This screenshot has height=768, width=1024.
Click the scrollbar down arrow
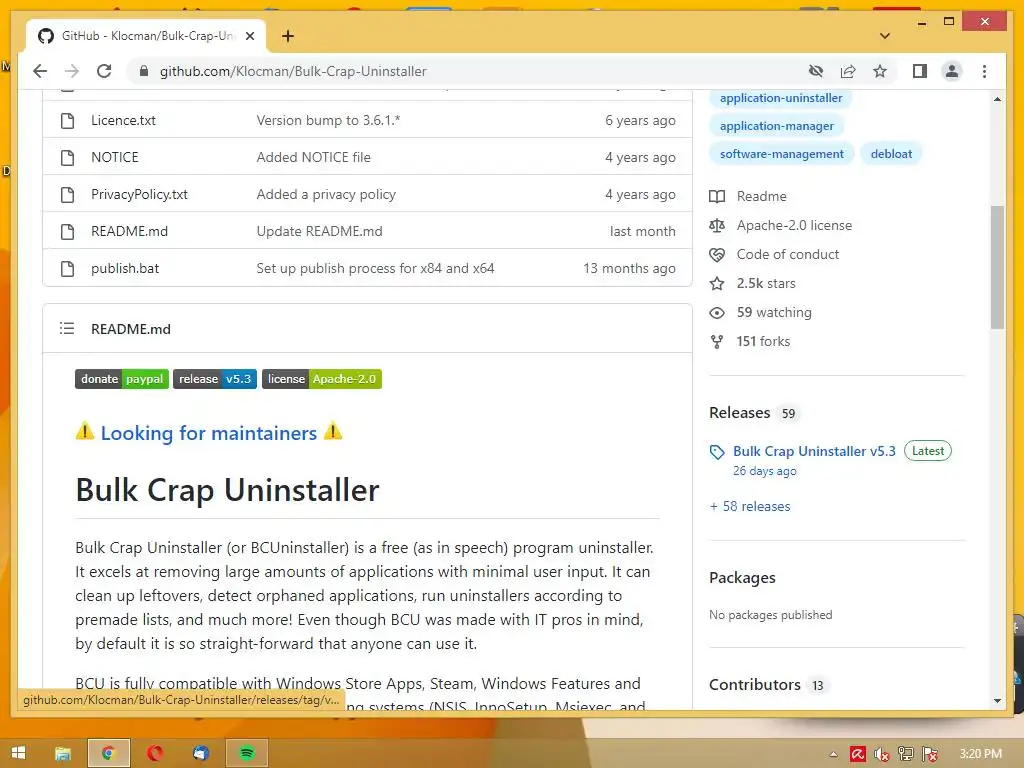997,701
